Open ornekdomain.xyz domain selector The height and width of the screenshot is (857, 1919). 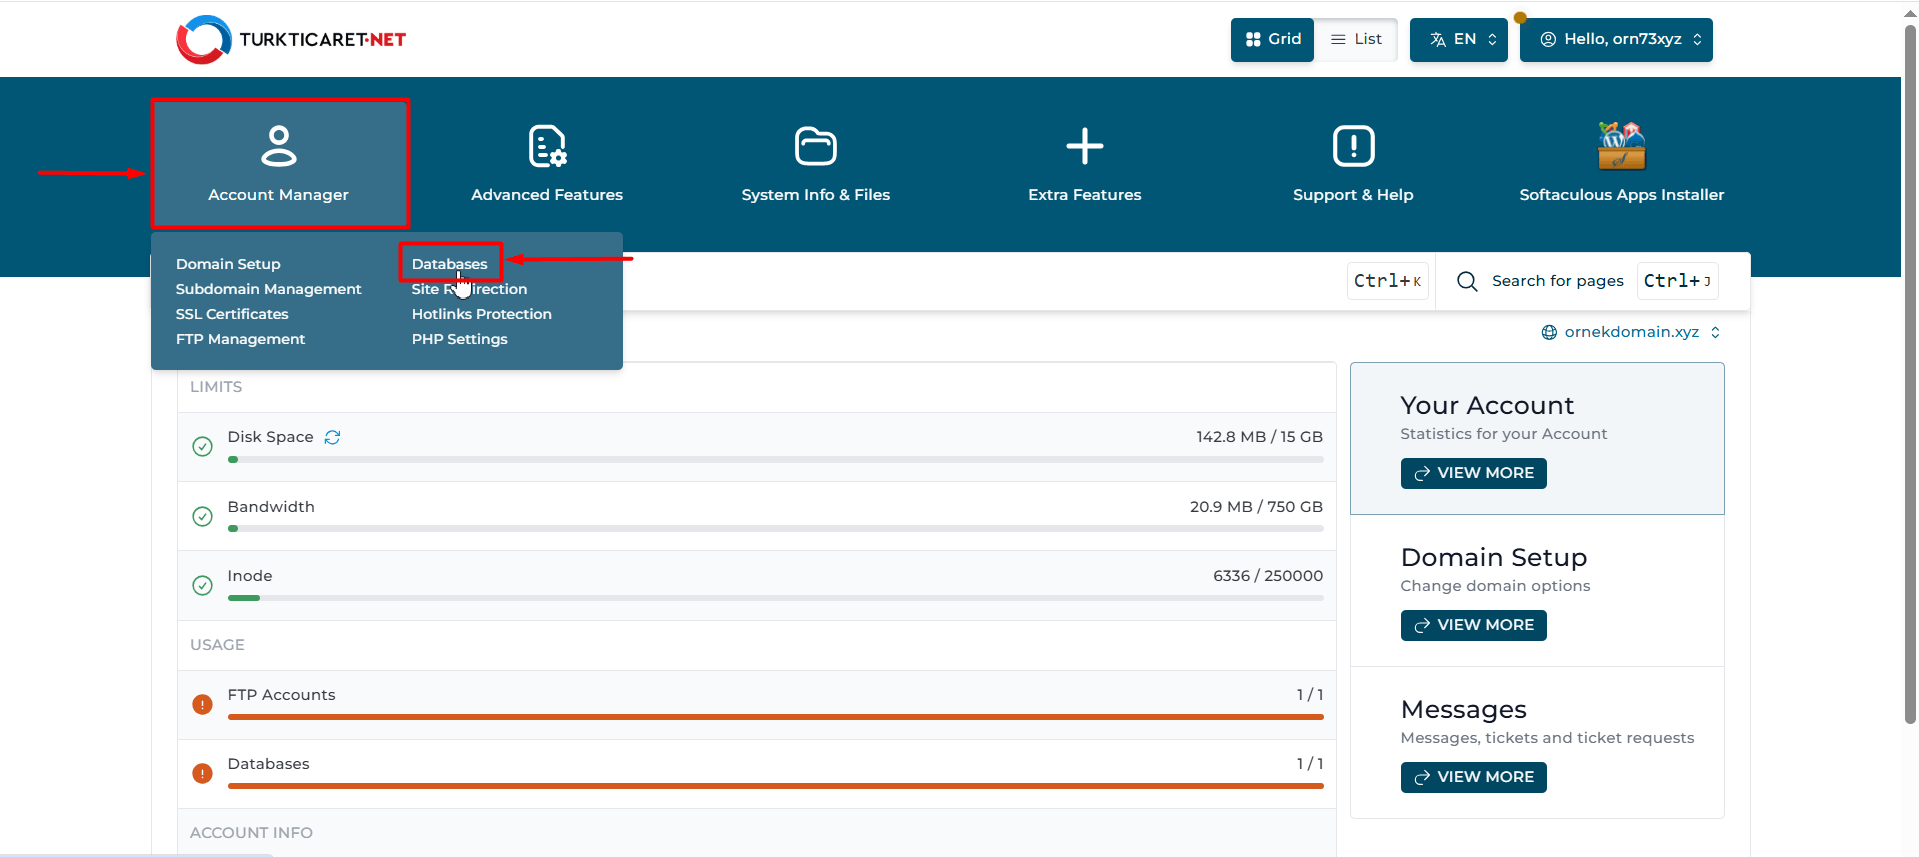coord(1630,332)
